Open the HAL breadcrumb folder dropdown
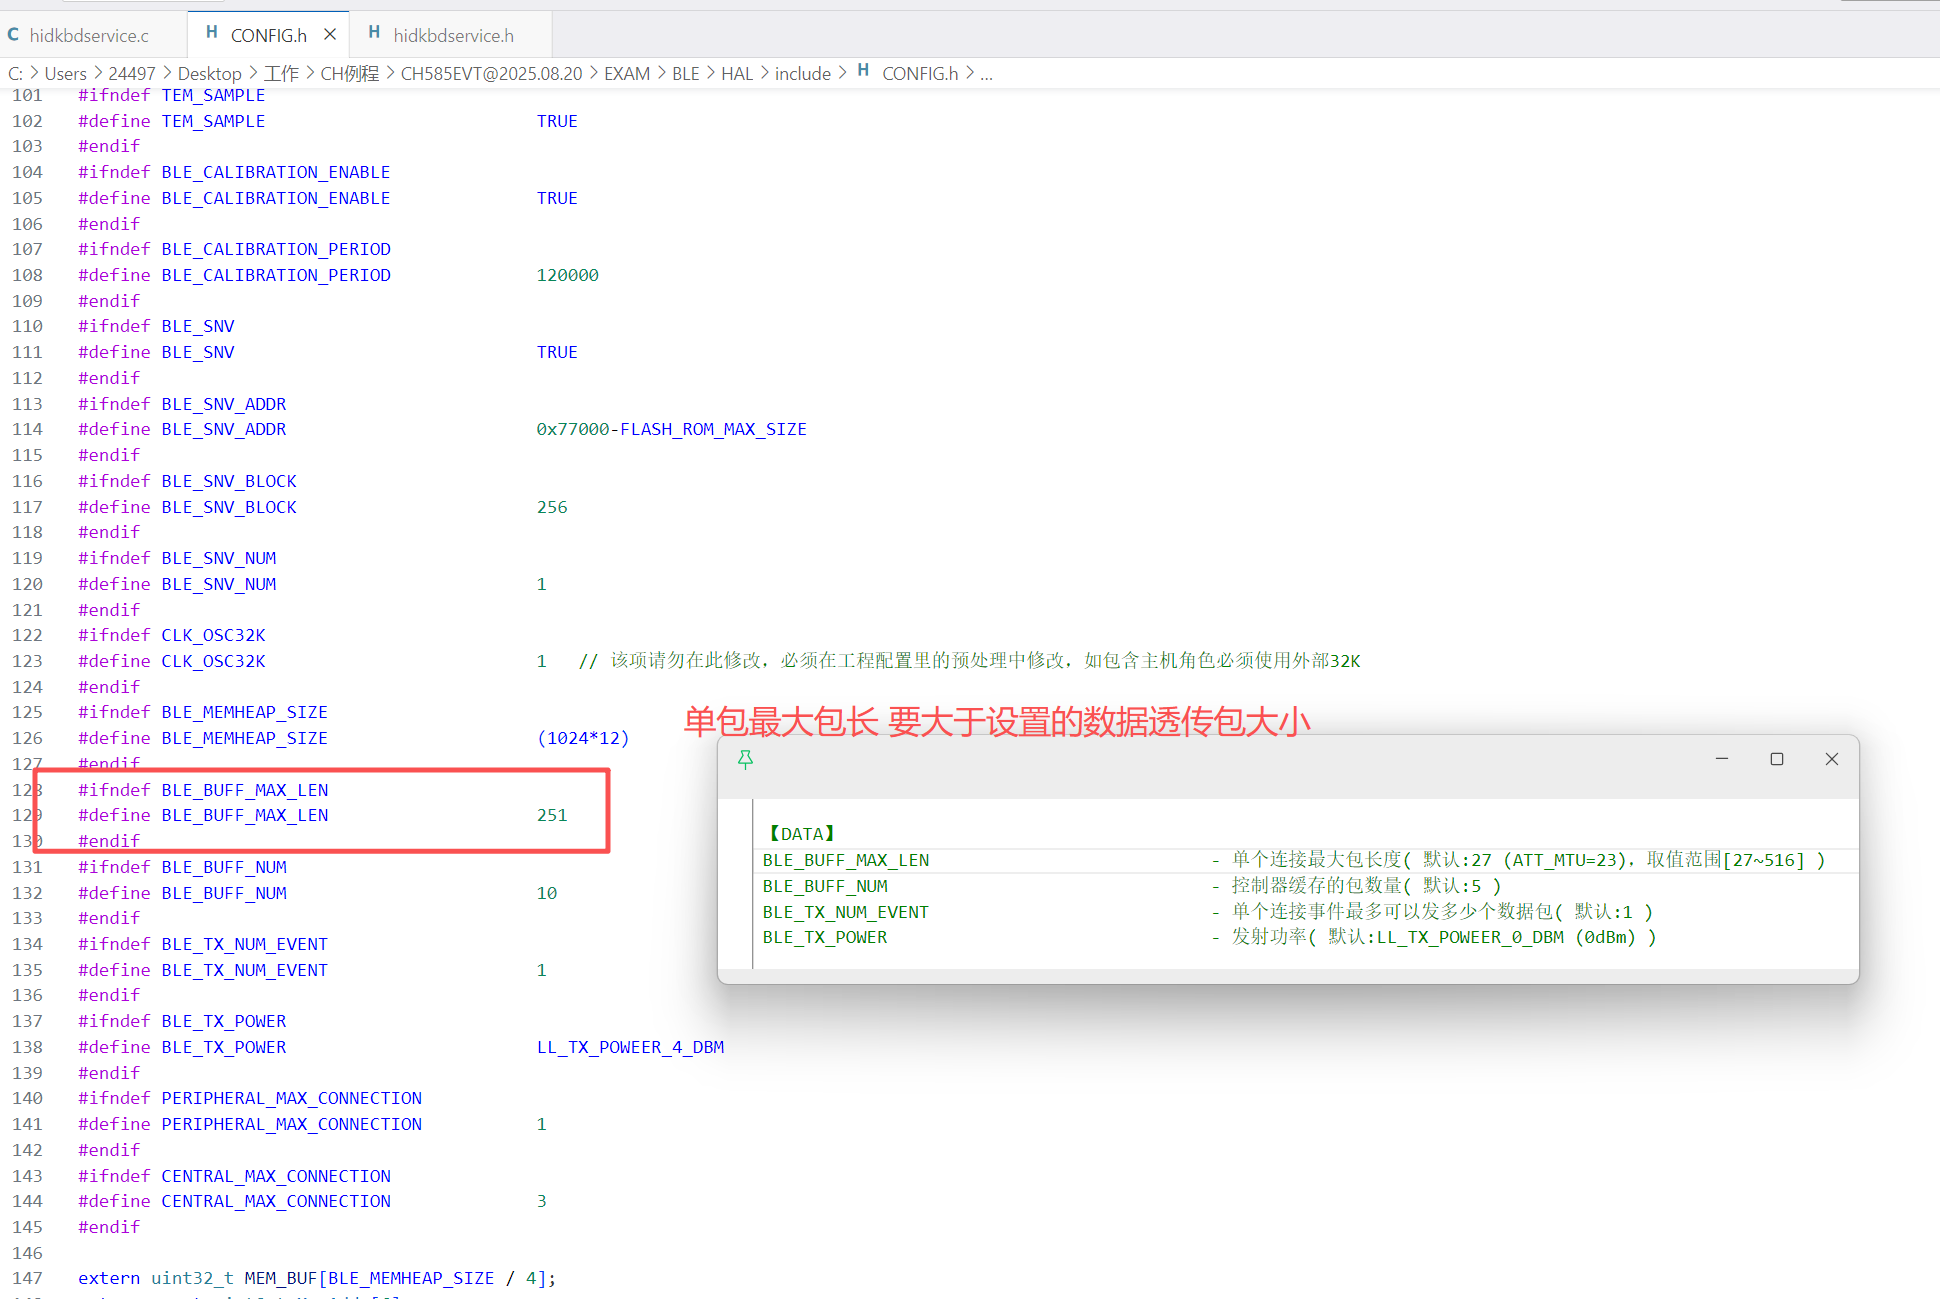 pos(737,74)
